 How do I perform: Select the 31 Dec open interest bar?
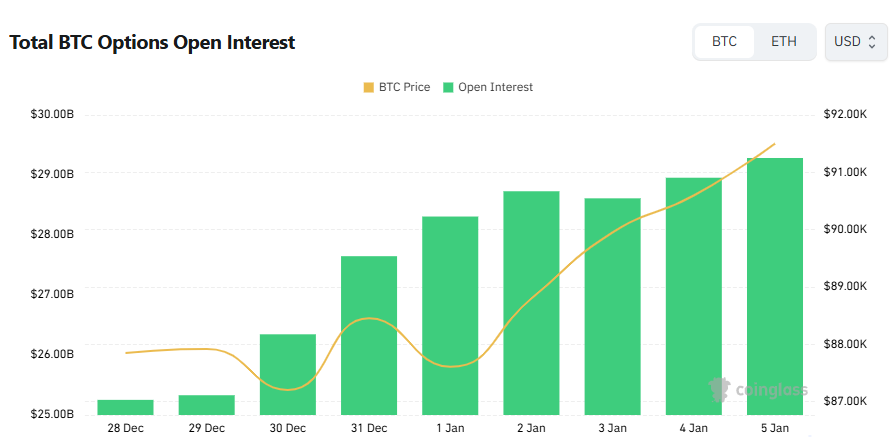click(x=369, y=335)
